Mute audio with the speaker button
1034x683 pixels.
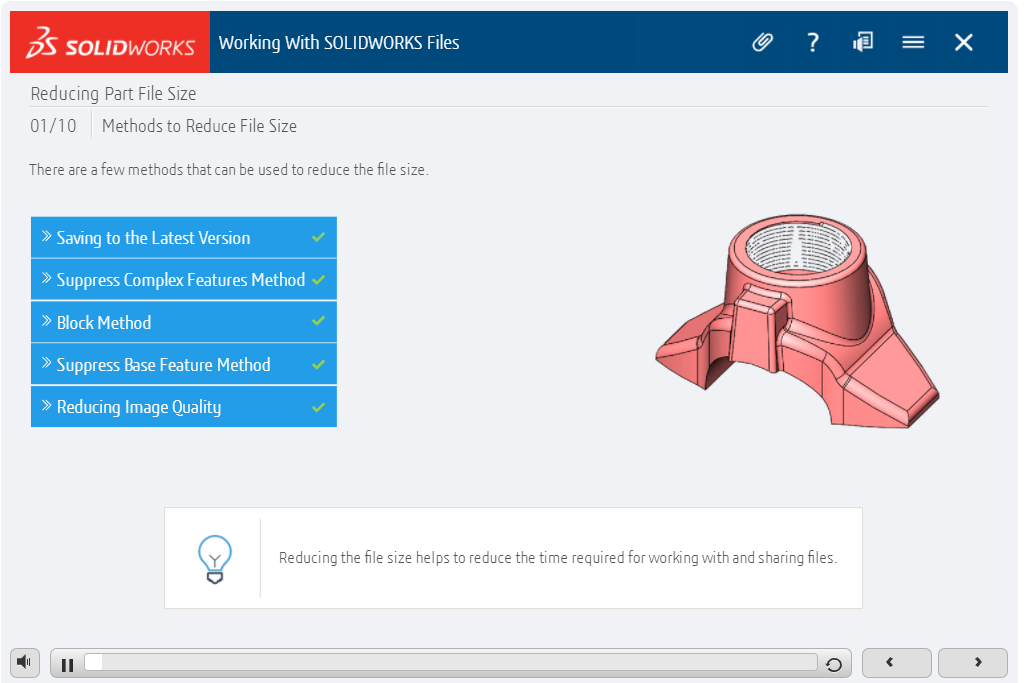click(x=25, y=662)
